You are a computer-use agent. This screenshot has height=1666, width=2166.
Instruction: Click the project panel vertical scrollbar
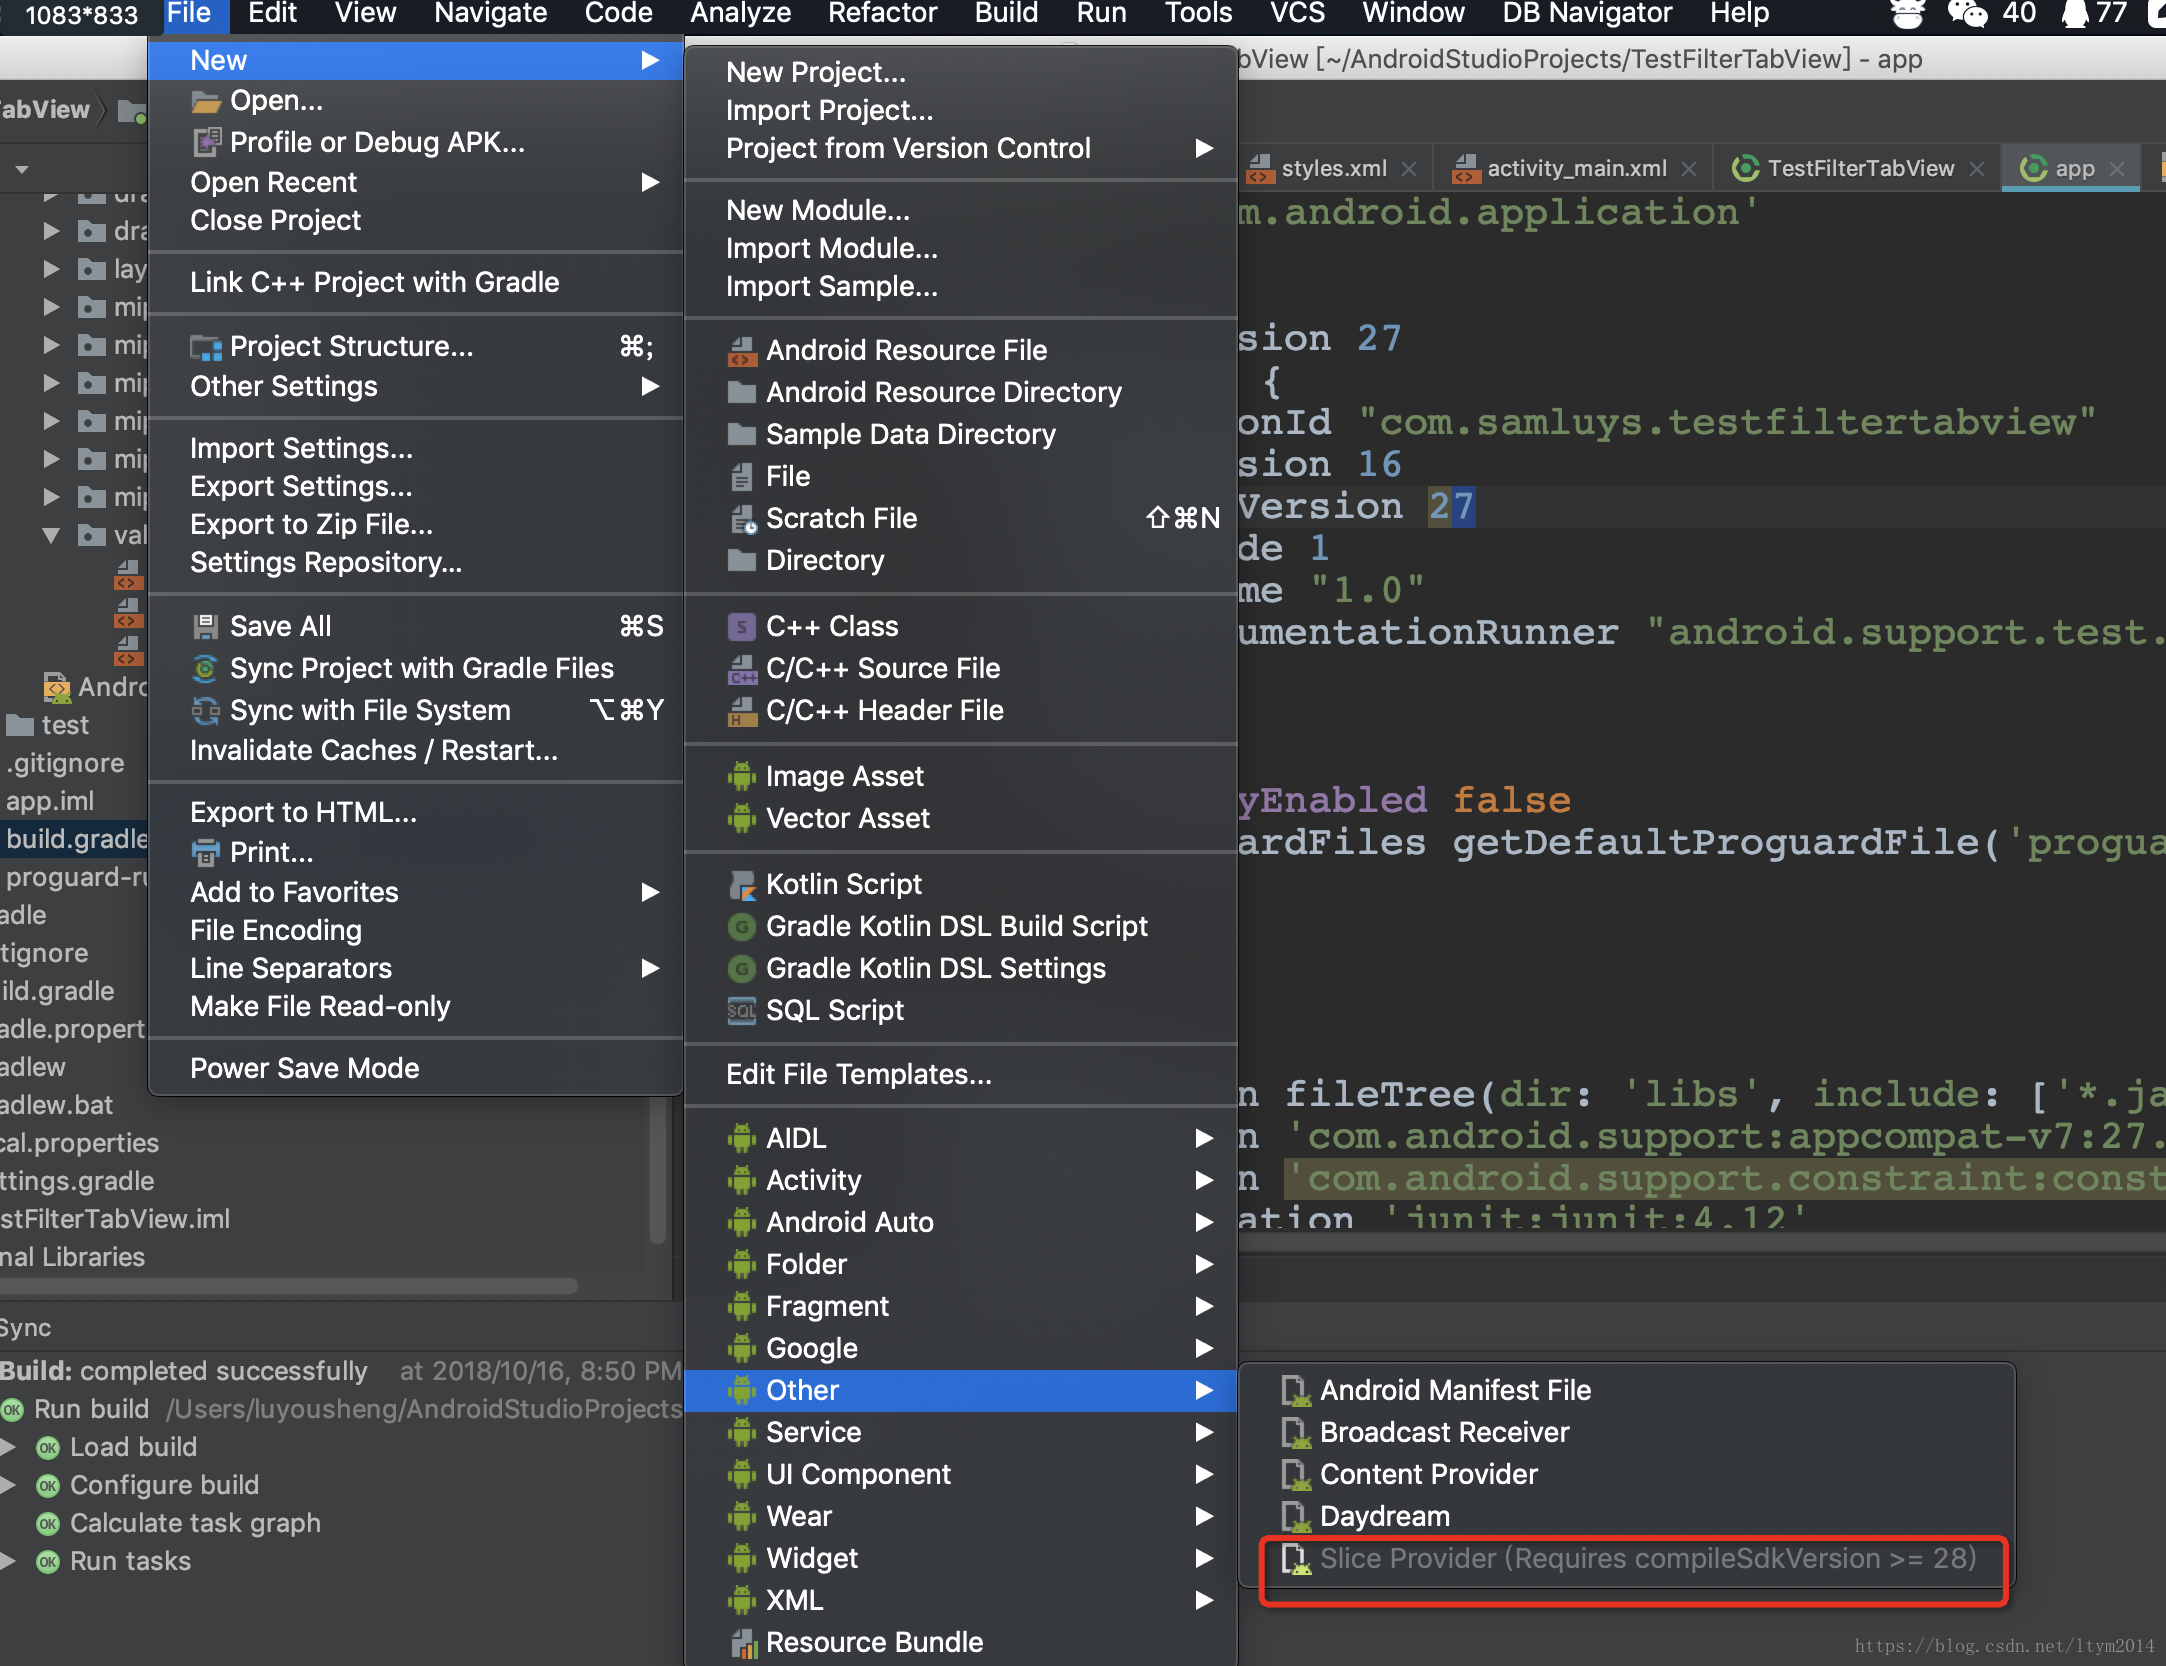(x=657, y=1170)
